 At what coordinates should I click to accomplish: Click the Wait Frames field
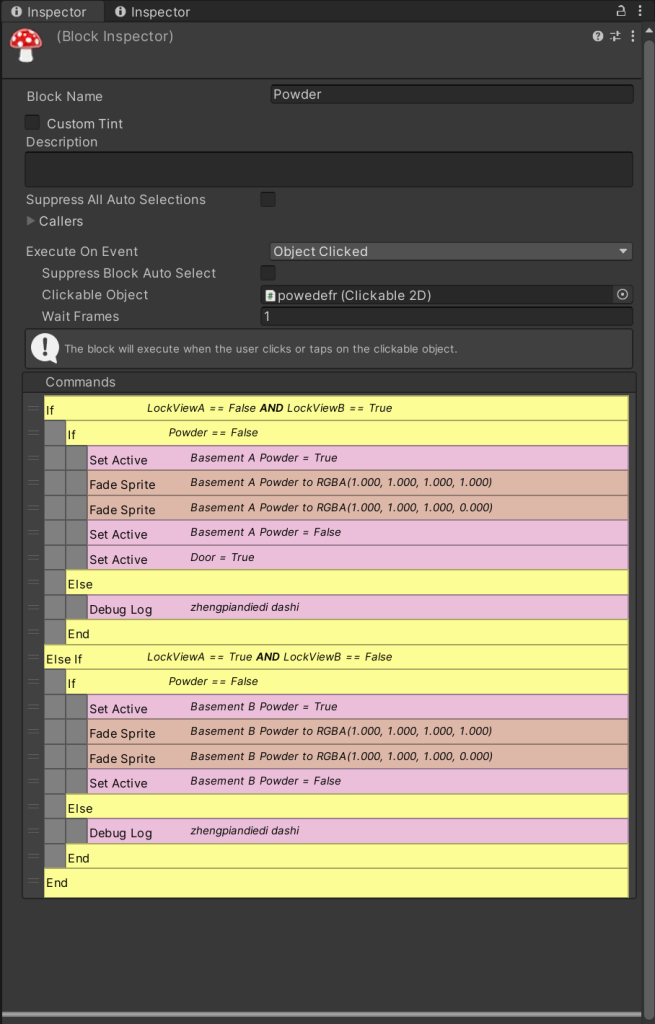(447, 316)
